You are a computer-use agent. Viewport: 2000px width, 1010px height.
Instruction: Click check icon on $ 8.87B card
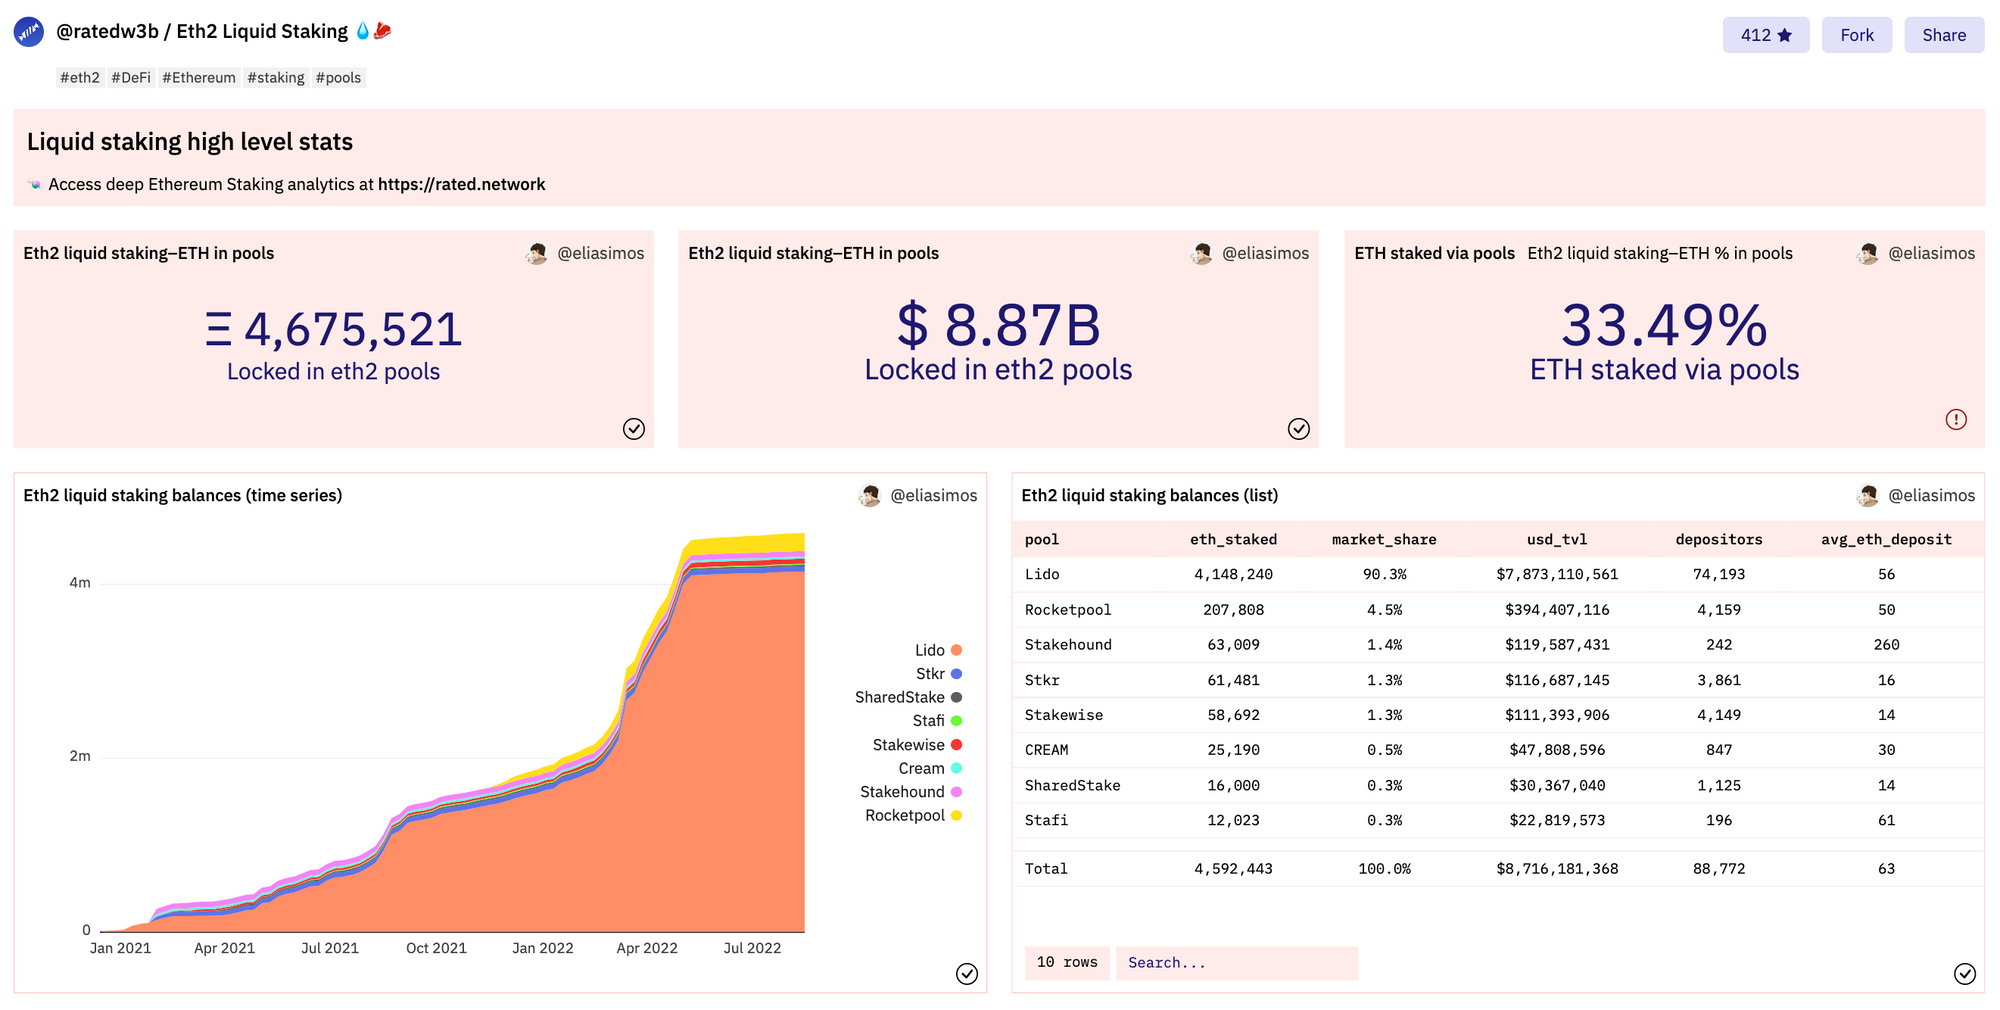(x=1299, y=429)
